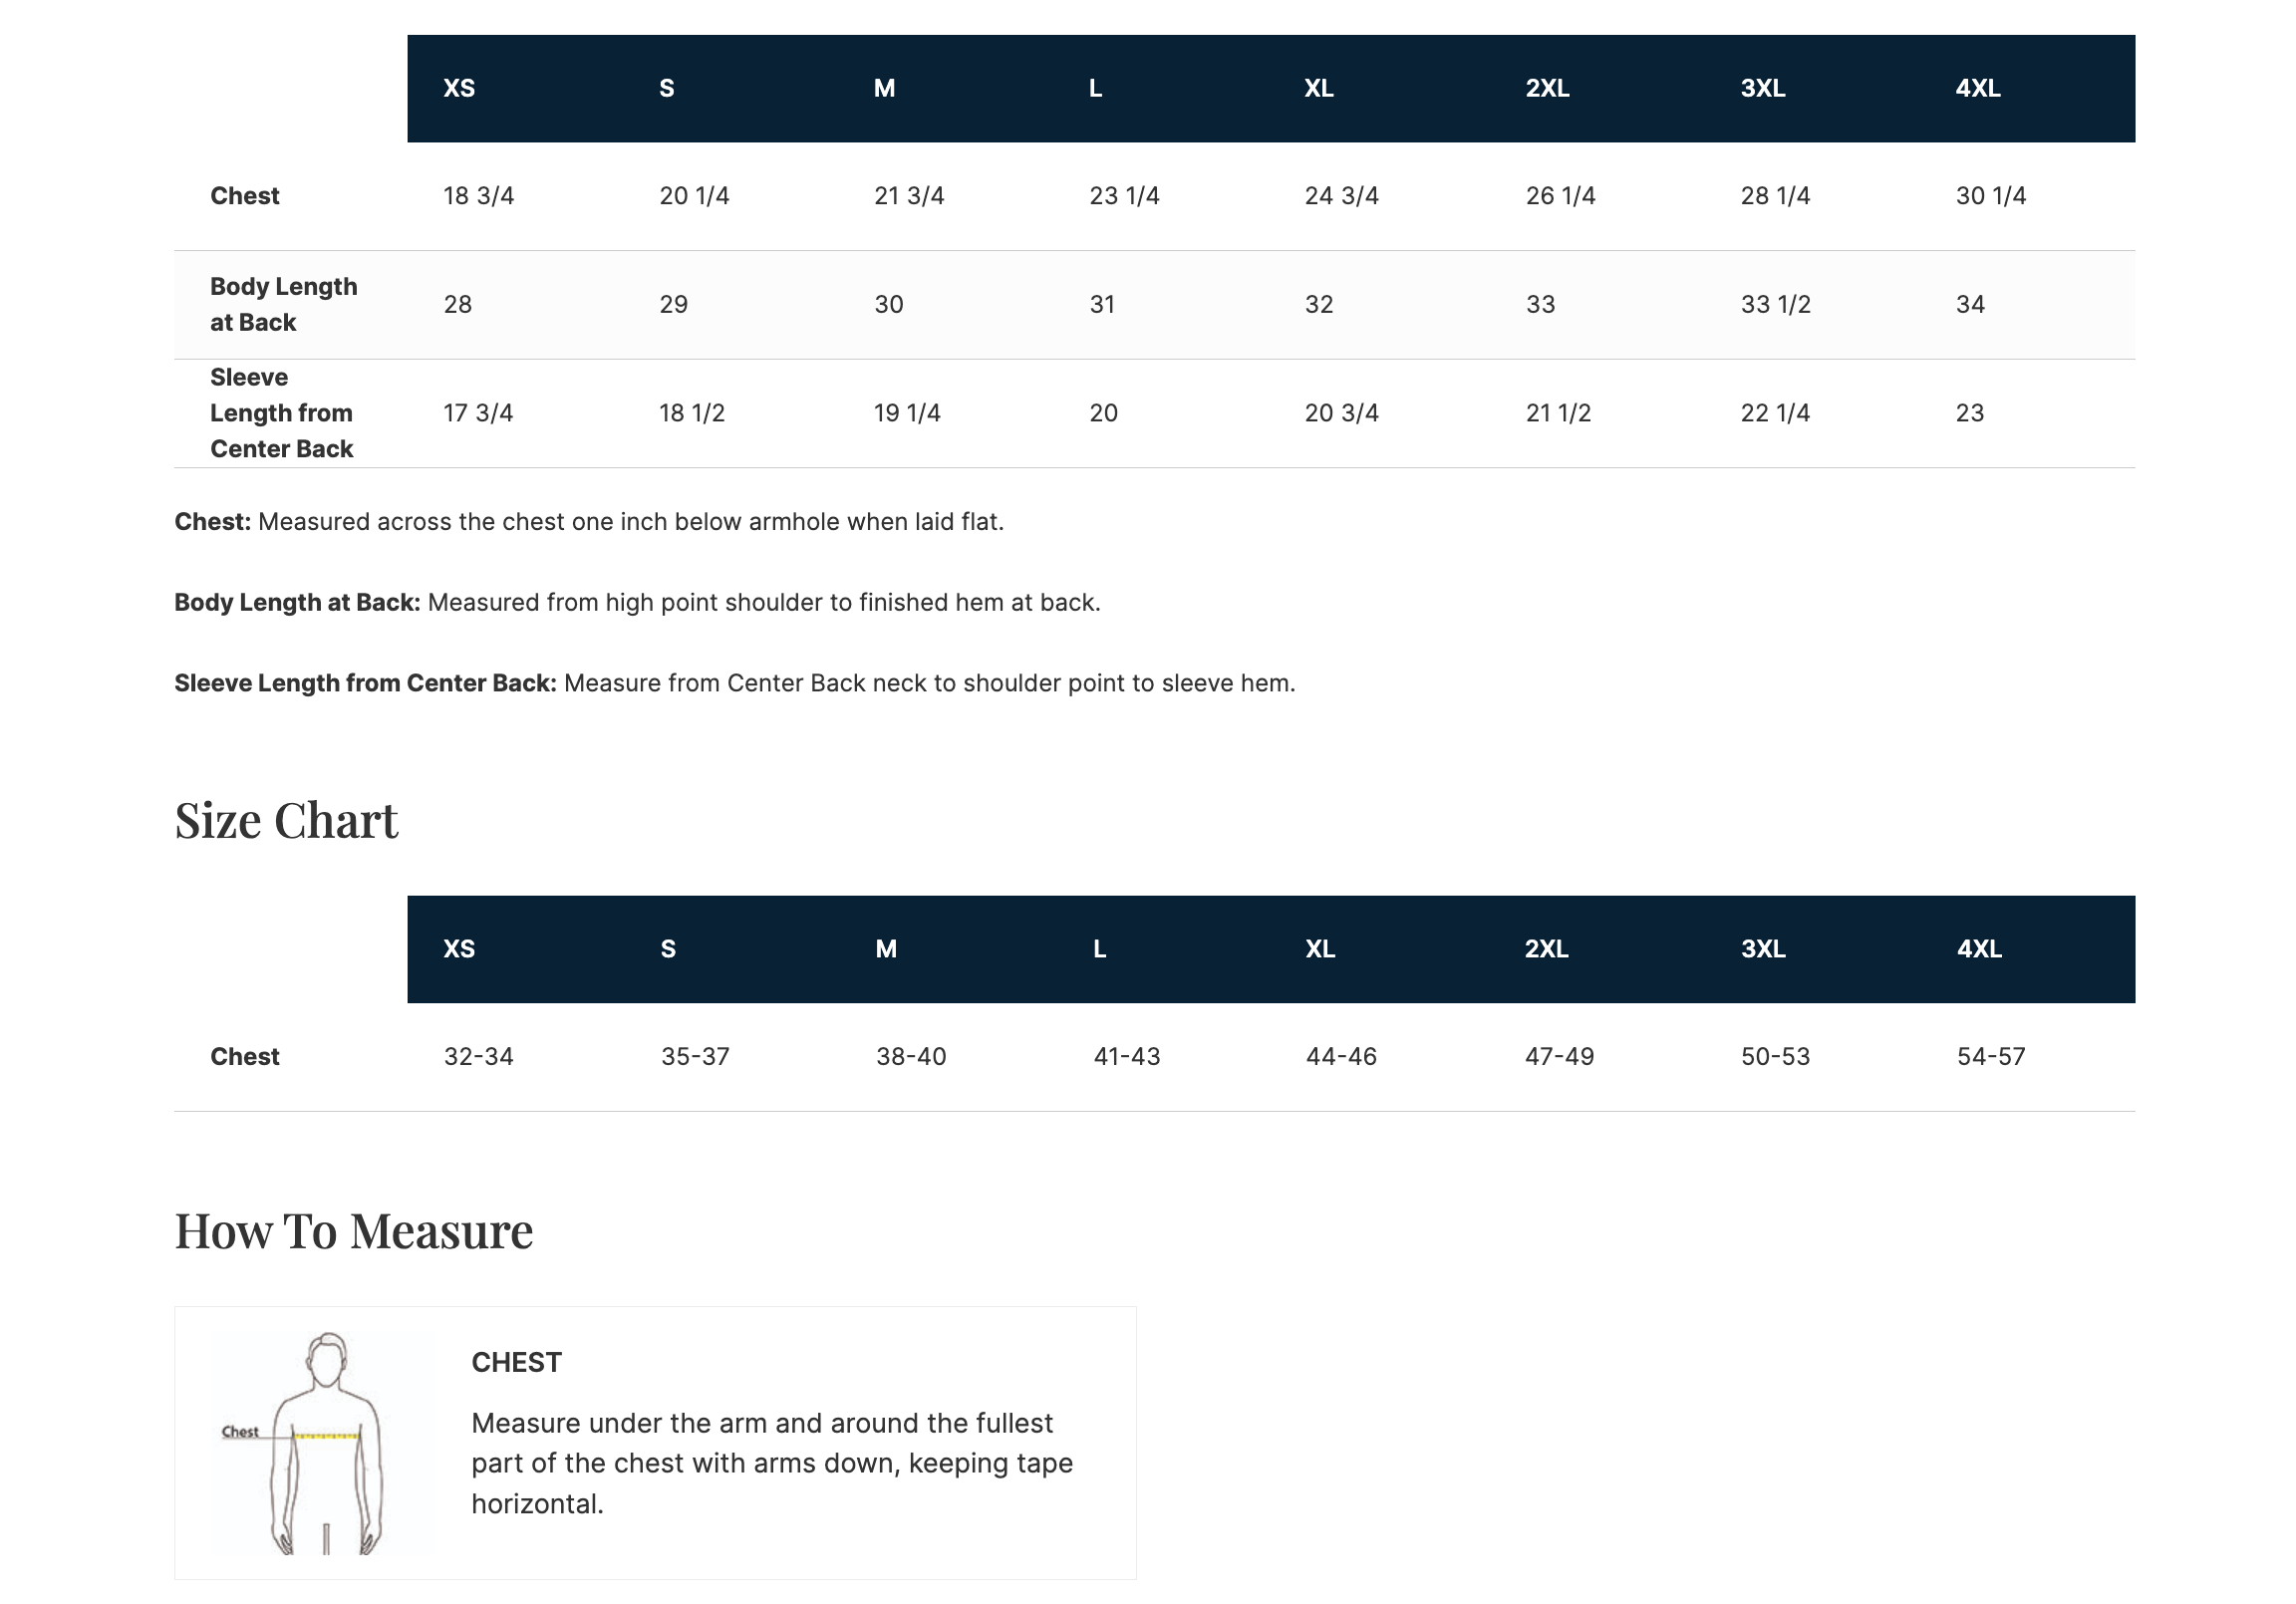Screen dimensions: 2296x1604
Task: Click the XS header above the 32-34 chest range
Action: pyautogui.click(x=459, y=949)
